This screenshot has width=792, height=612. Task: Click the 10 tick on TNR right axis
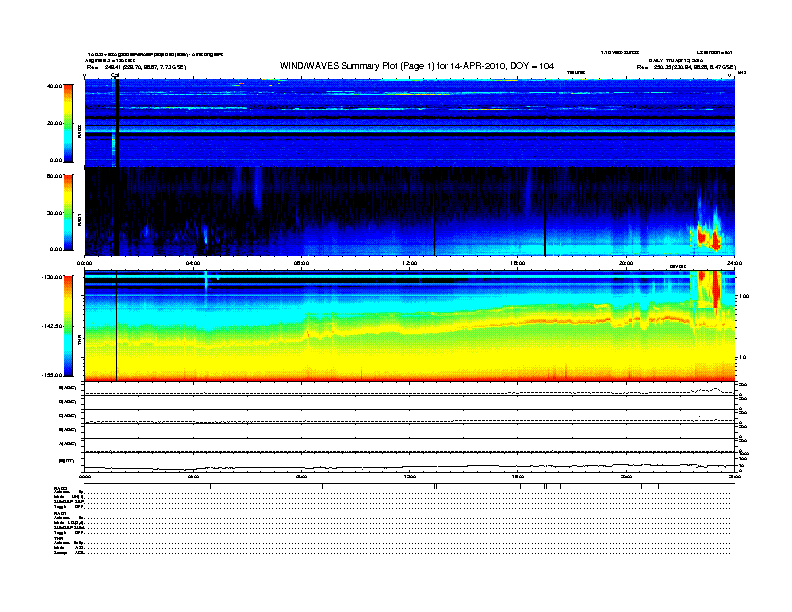[742, 358]
